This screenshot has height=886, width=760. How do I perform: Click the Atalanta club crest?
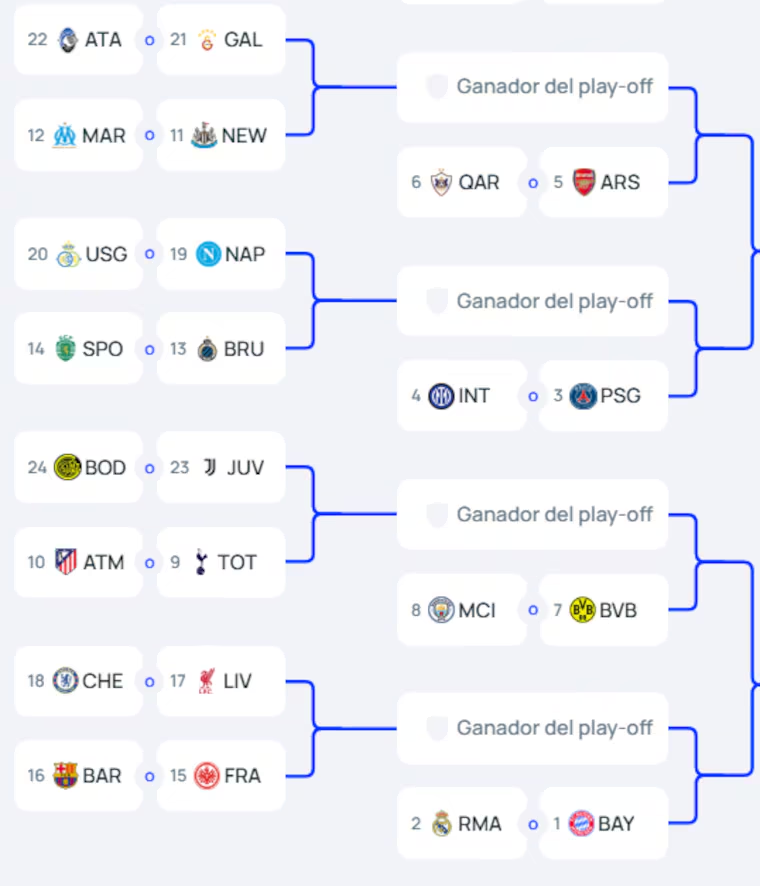68,40
